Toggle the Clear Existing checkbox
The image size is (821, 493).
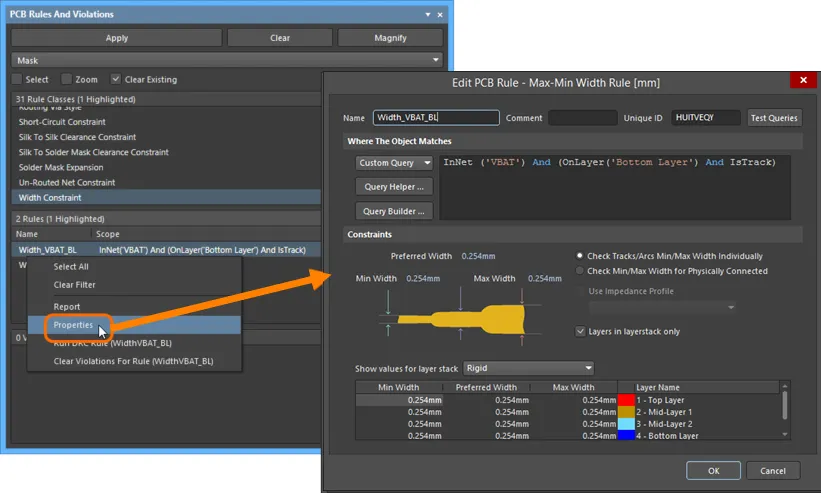(x=116, y=79)
